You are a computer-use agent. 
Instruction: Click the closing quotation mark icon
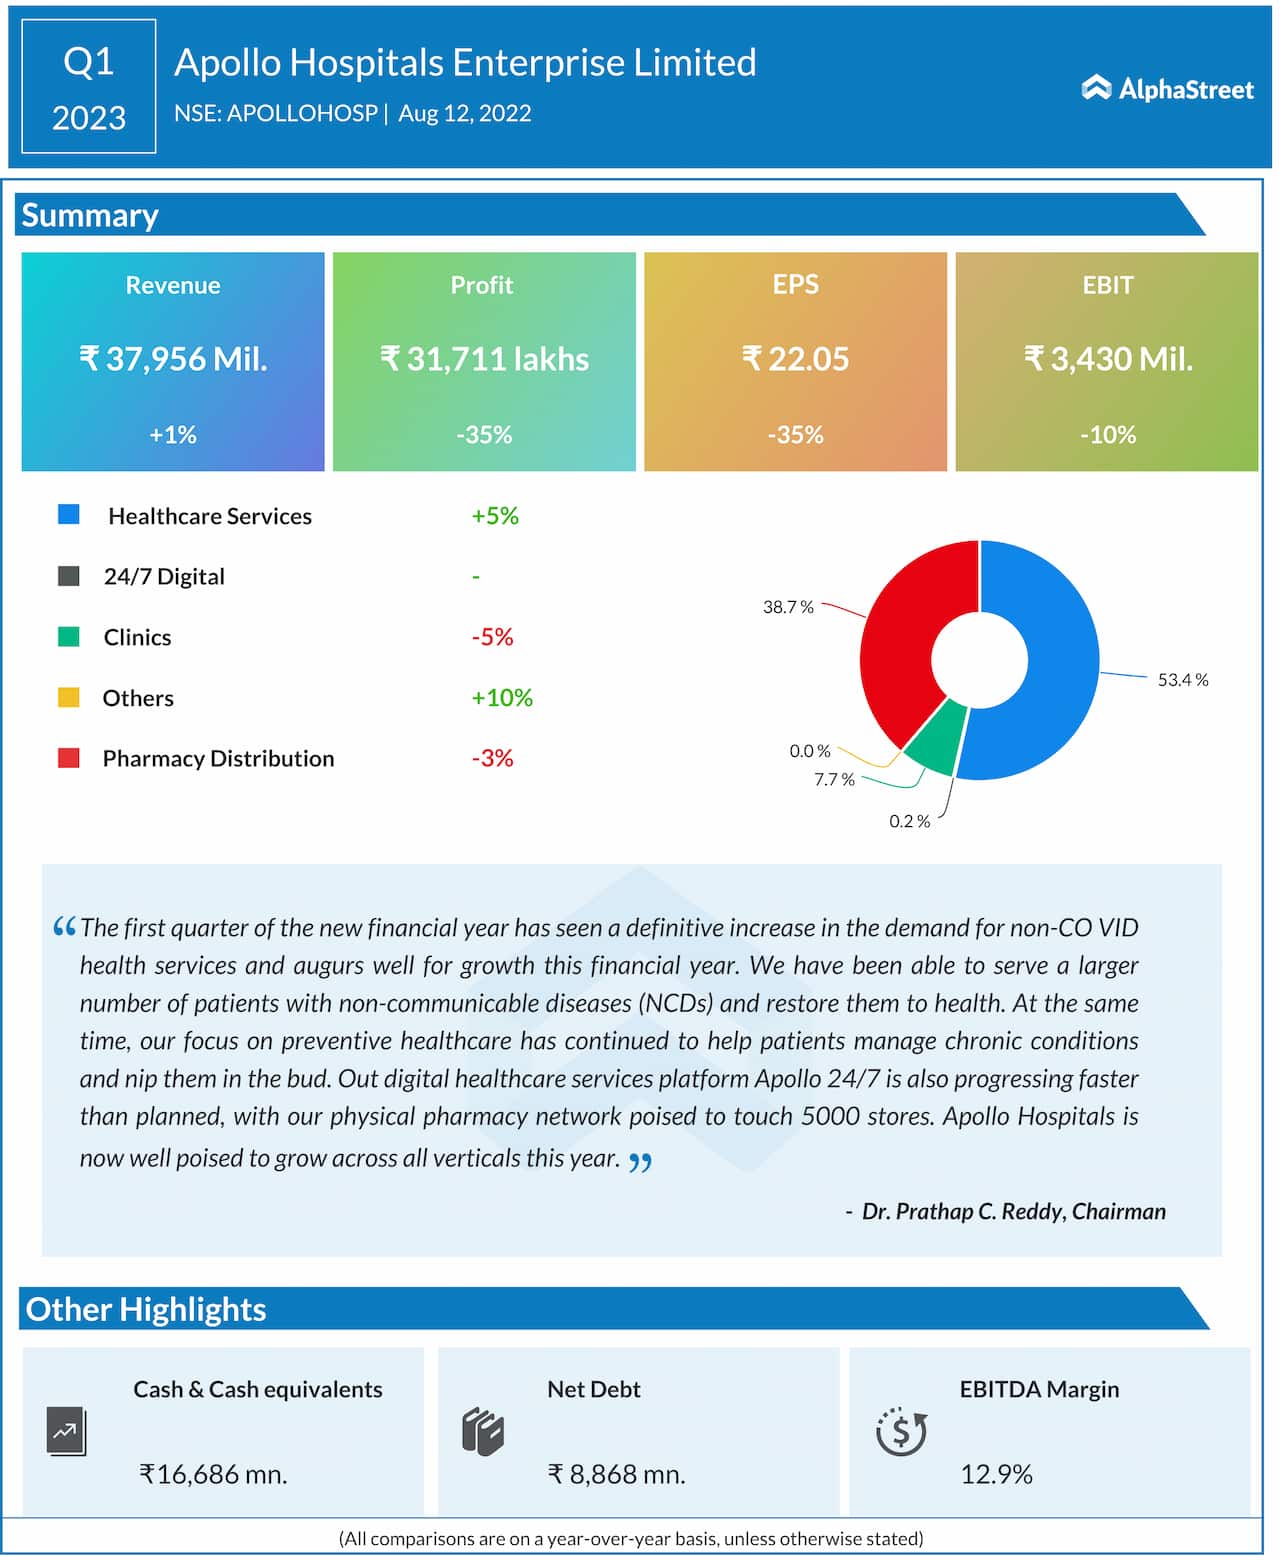[x=640, y=1162]
